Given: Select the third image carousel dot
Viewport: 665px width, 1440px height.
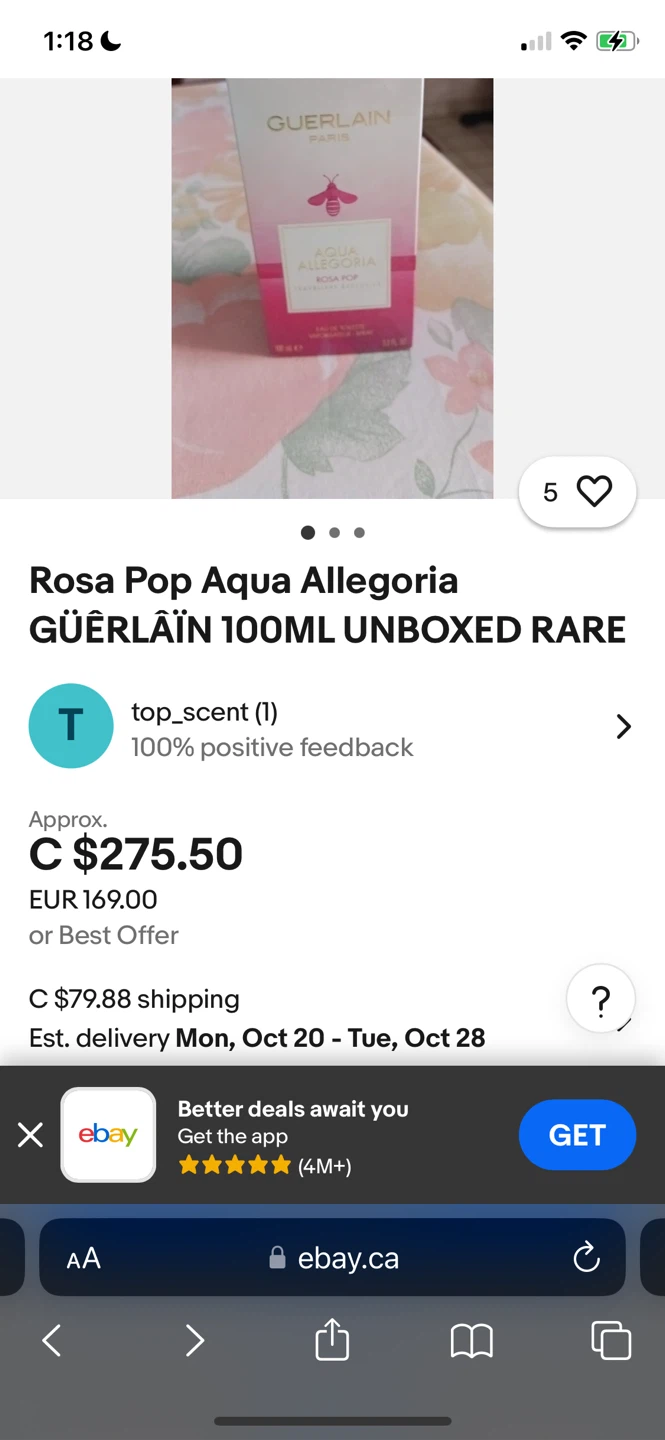Looking at the screenshot, I should tap(359, 533).
